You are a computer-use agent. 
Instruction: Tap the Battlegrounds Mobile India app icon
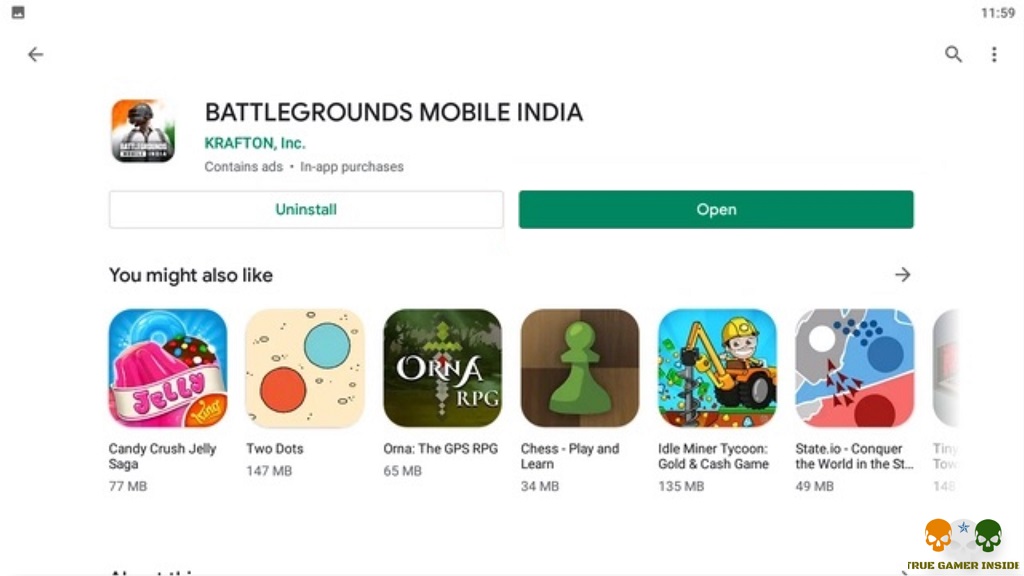pos(143,131)
